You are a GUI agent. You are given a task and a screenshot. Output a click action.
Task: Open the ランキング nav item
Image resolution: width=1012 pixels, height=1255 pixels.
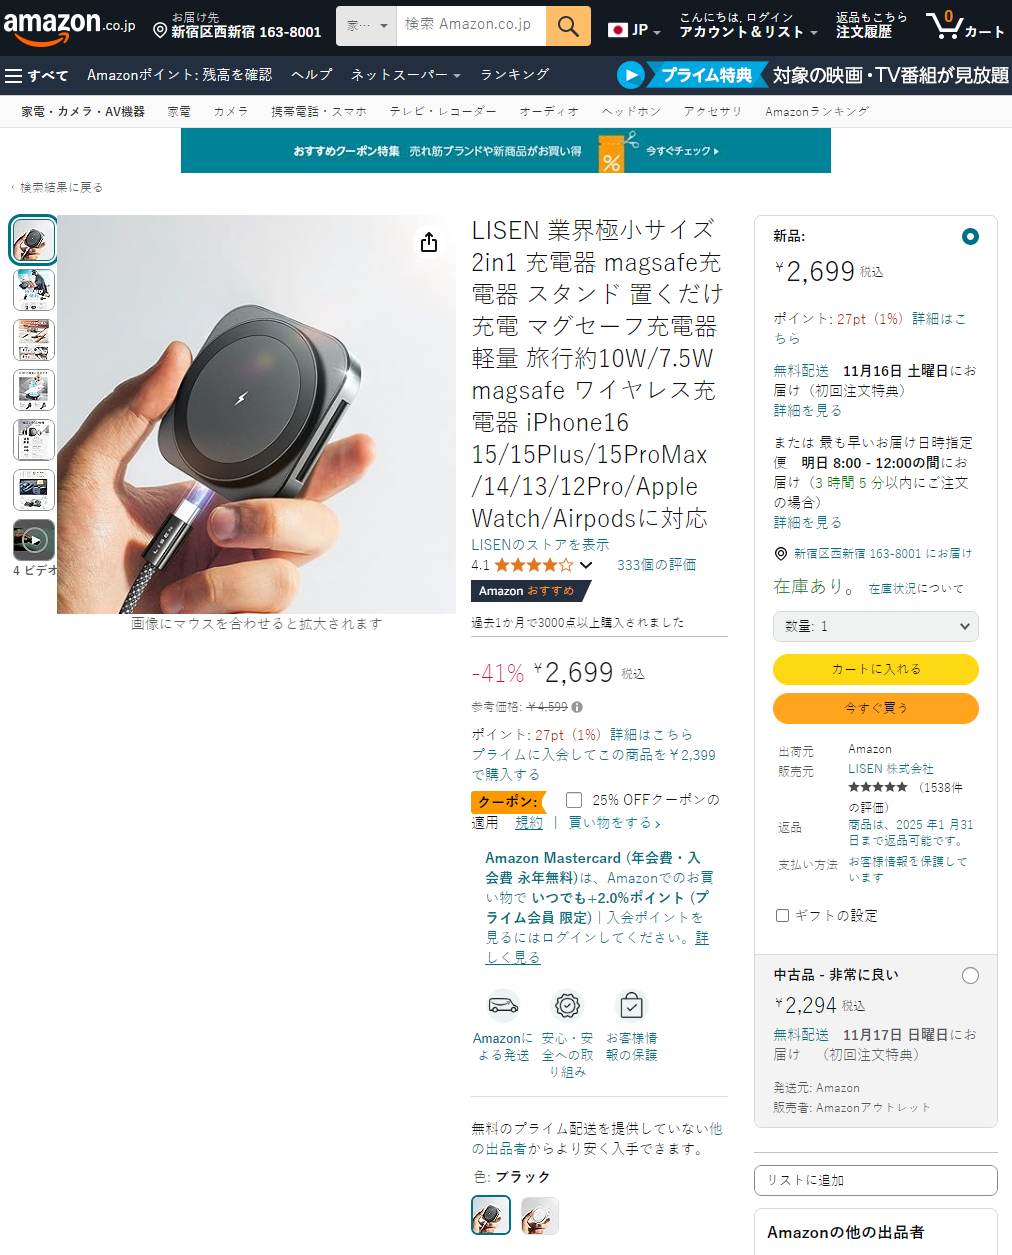[515, 75]
